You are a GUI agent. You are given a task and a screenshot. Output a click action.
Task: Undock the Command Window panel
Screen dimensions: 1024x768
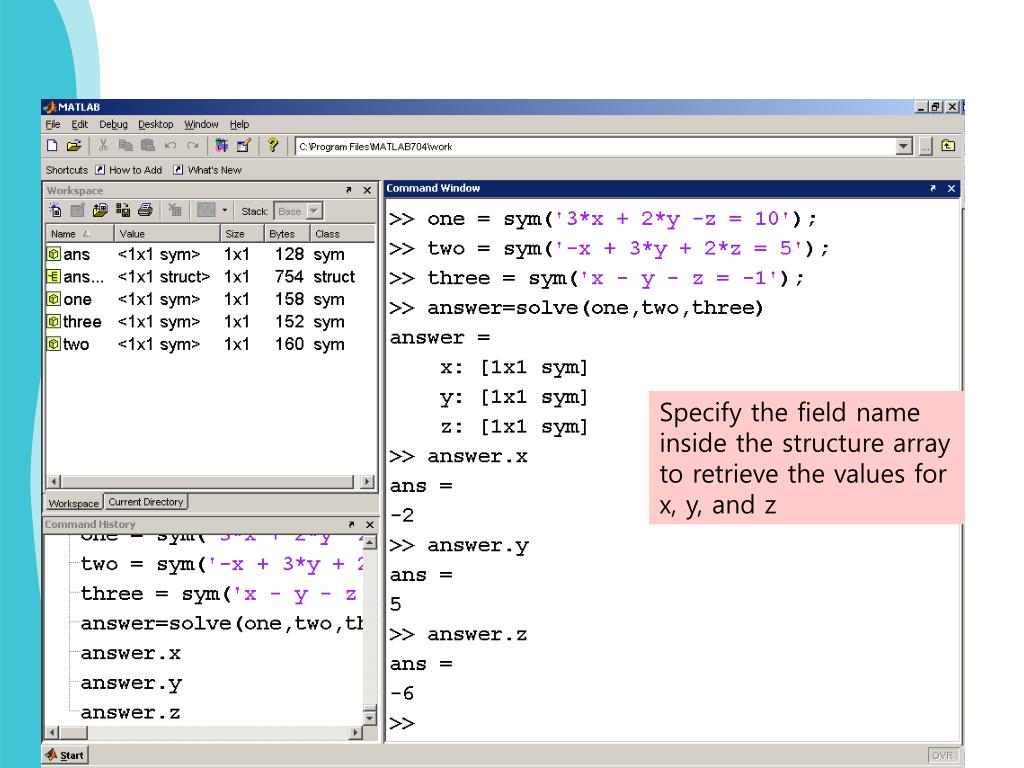933,188
